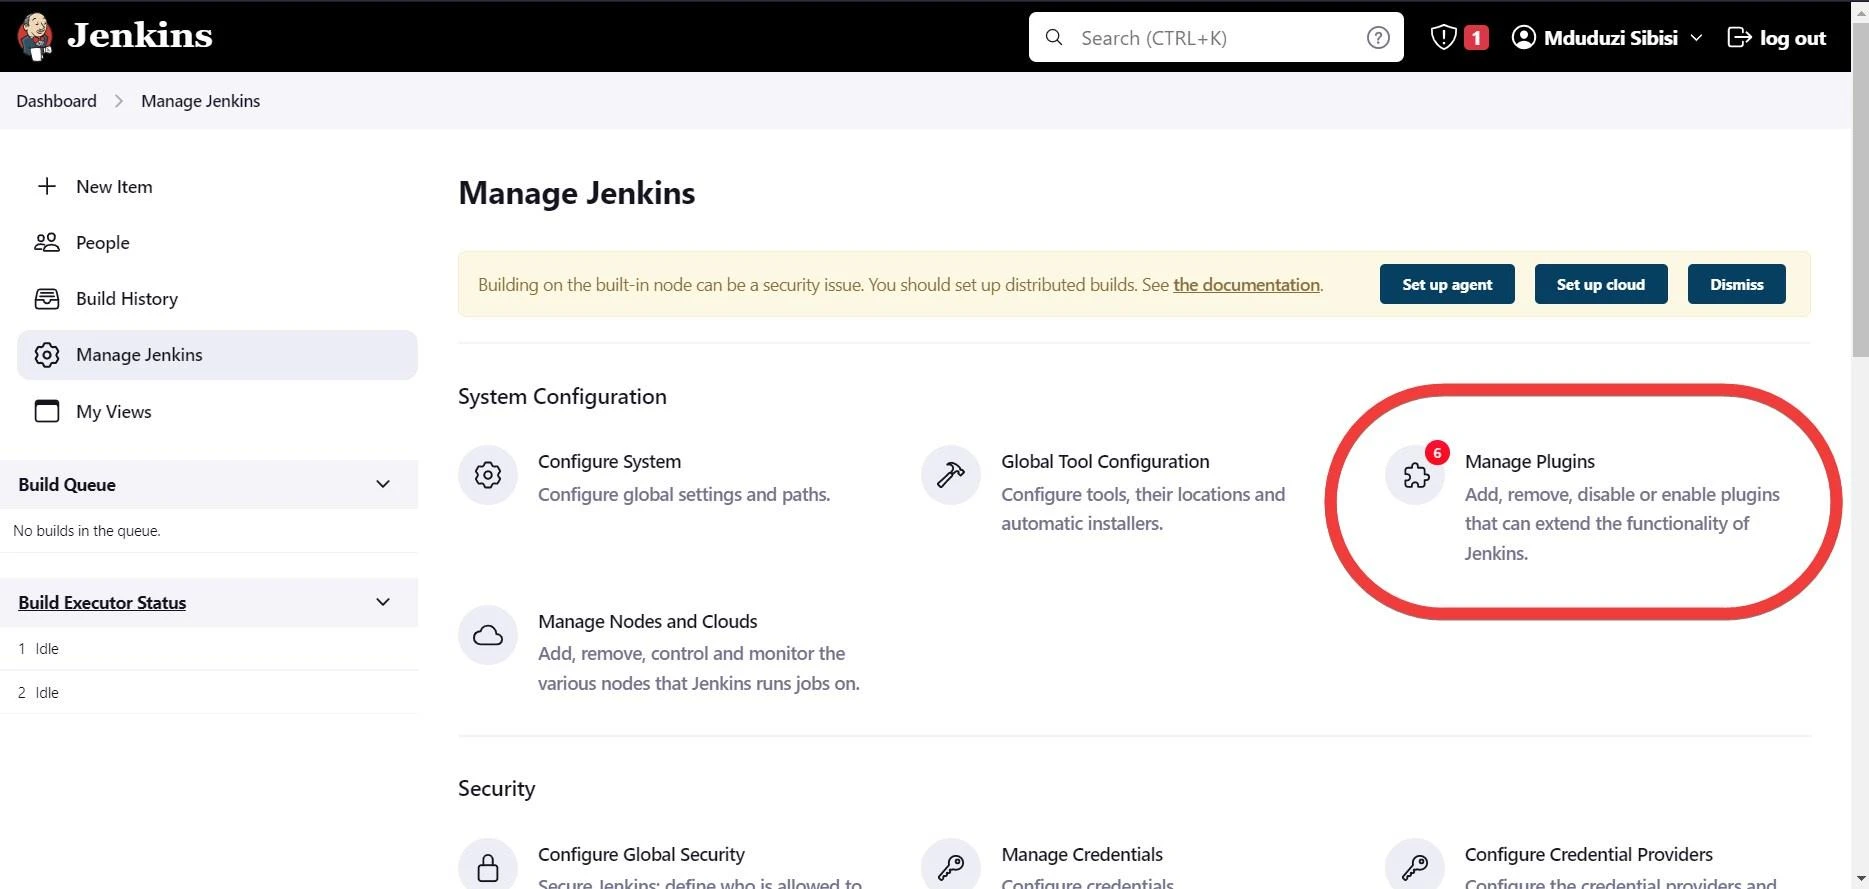This screenshot has height=889, width=1869.
Task: Open breadcrumb chevron after Dashboard
Action: (119, 101)
